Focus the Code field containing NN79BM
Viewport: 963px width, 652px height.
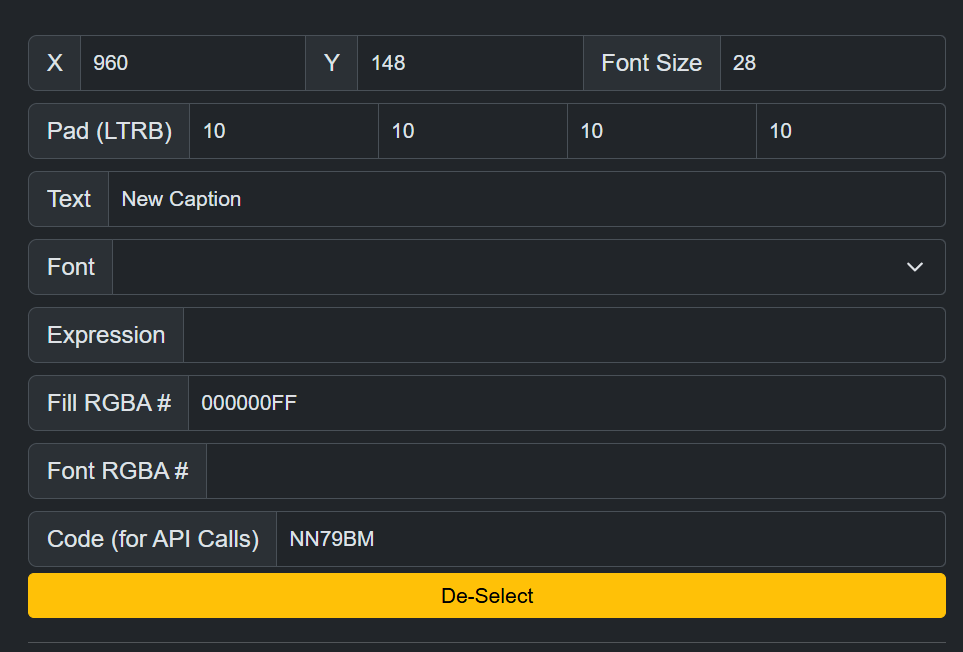(610, 539)
